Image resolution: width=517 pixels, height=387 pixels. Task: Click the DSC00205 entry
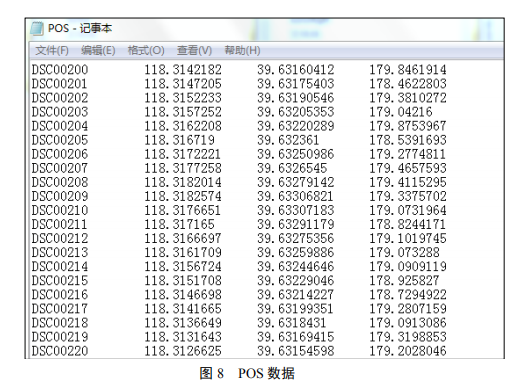click(60, 140)
